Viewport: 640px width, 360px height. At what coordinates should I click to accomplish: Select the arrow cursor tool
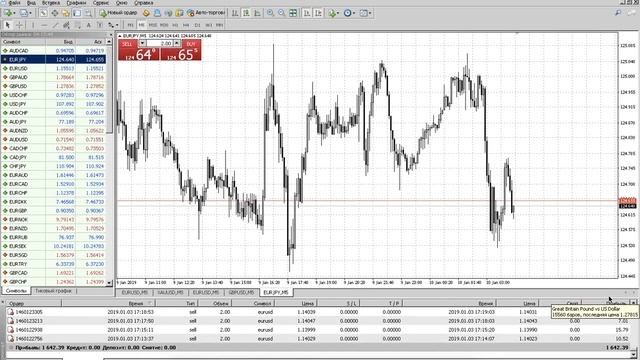[x=8, y=25]
